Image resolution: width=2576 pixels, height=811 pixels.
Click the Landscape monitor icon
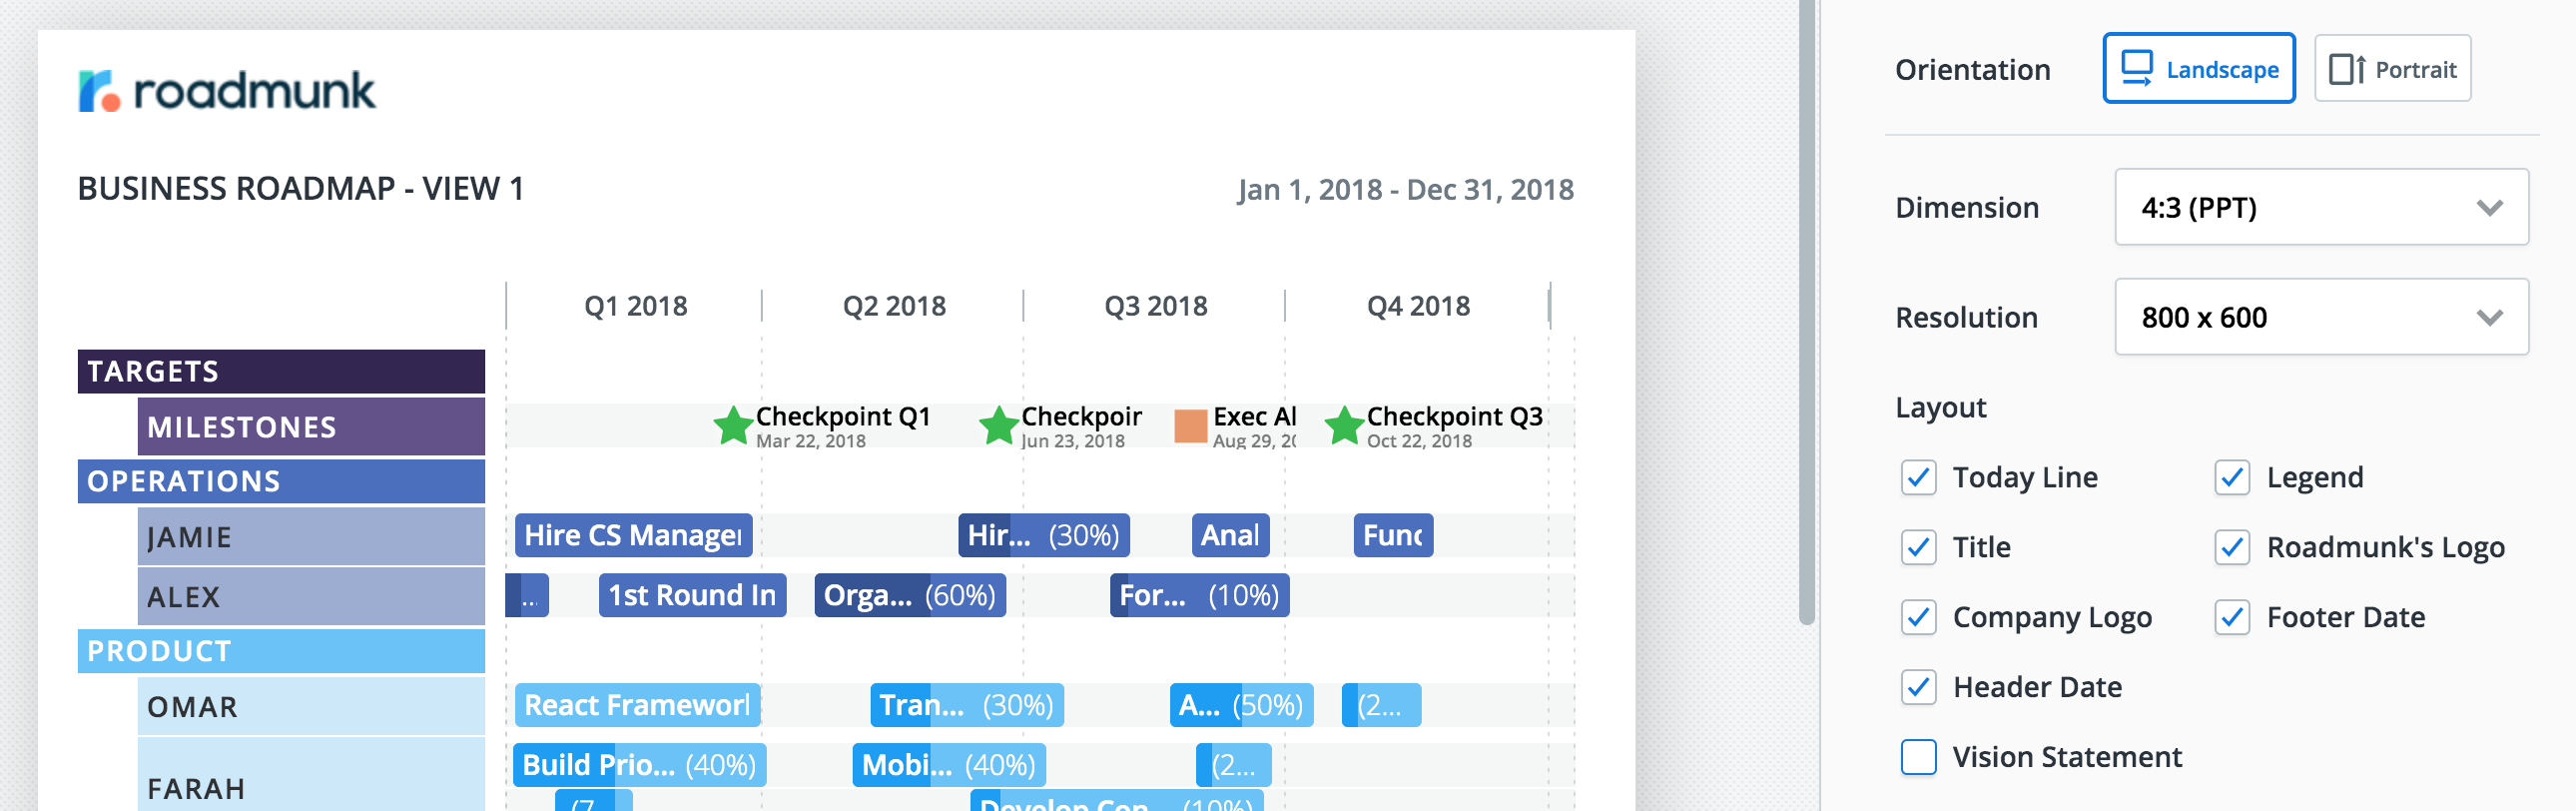coord(2137,69)
